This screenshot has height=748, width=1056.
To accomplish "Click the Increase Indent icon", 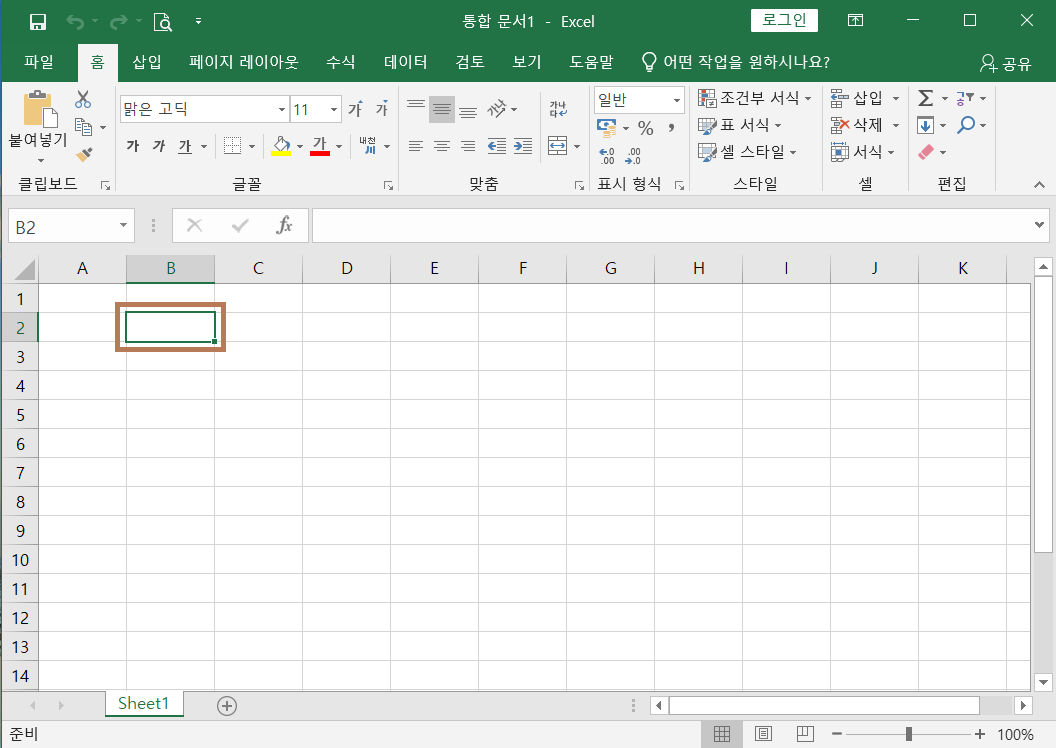I will click(x=523, y=146).
